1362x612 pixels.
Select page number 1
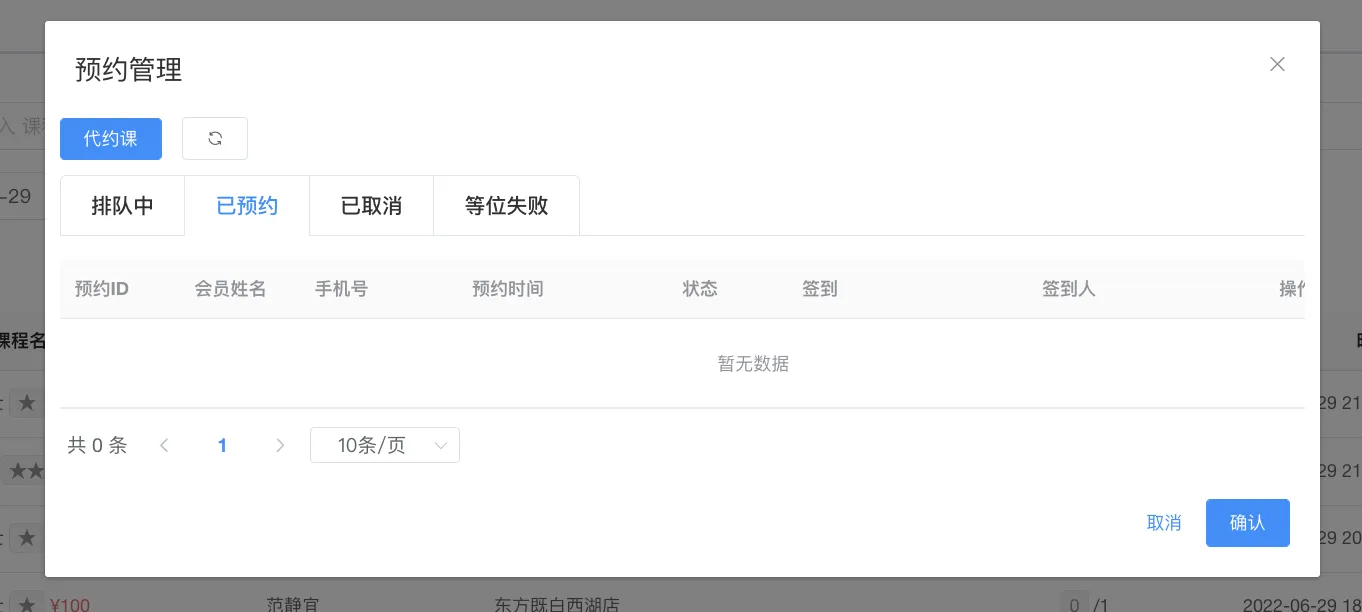pyautogui.click(x=222, y=446)
